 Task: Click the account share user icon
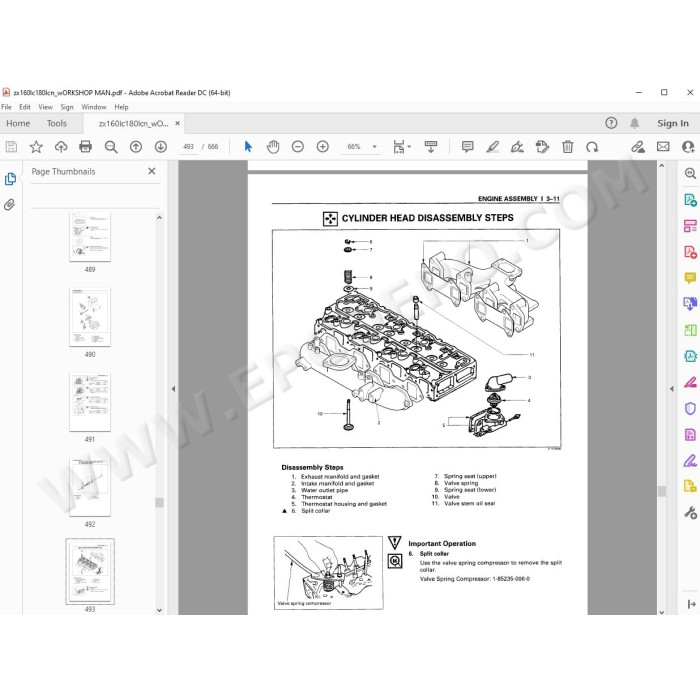(x=688, y=147)
